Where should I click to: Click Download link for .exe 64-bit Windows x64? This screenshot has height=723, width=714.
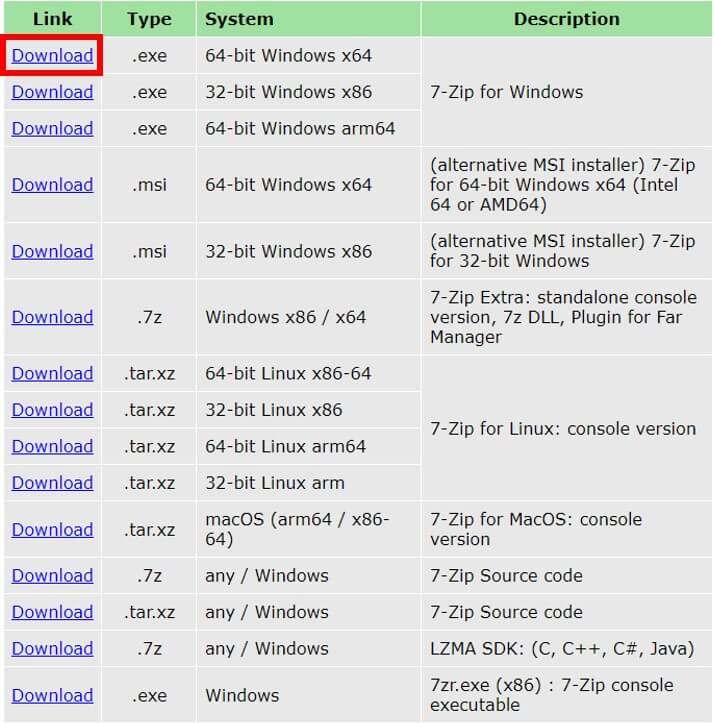click(x=53, y=55)
